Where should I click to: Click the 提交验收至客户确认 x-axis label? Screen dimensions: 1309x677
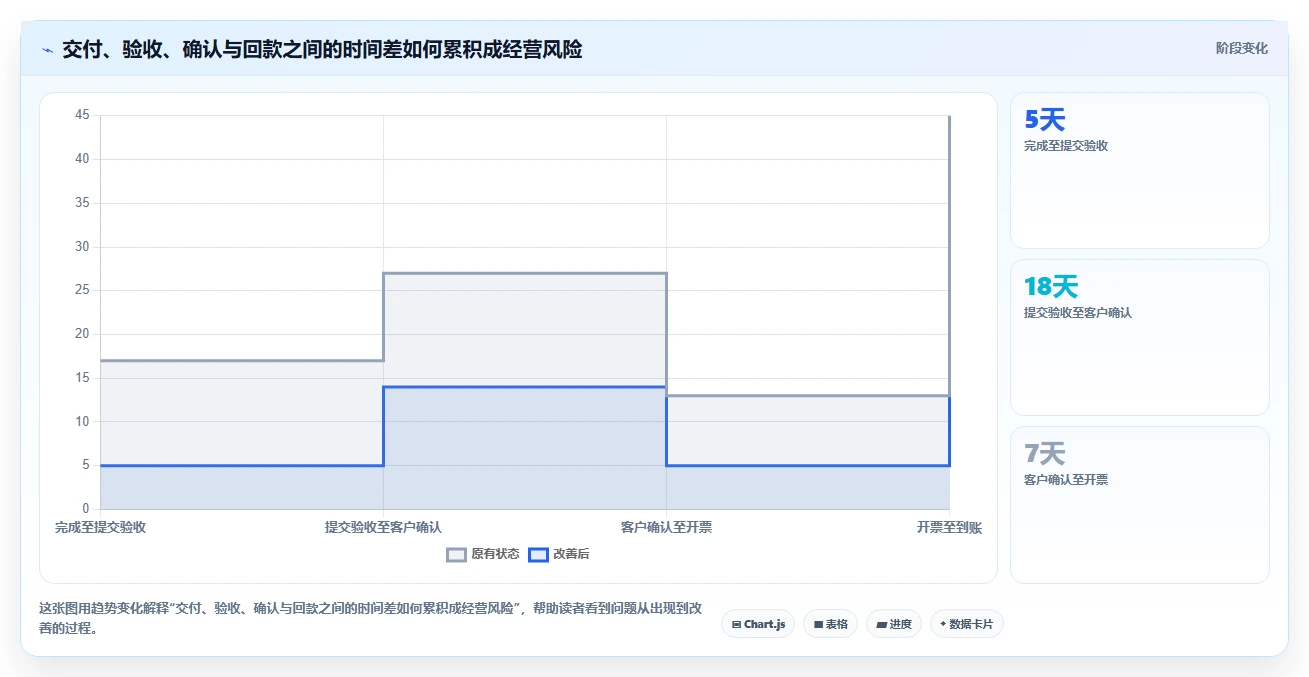[383, 527]
